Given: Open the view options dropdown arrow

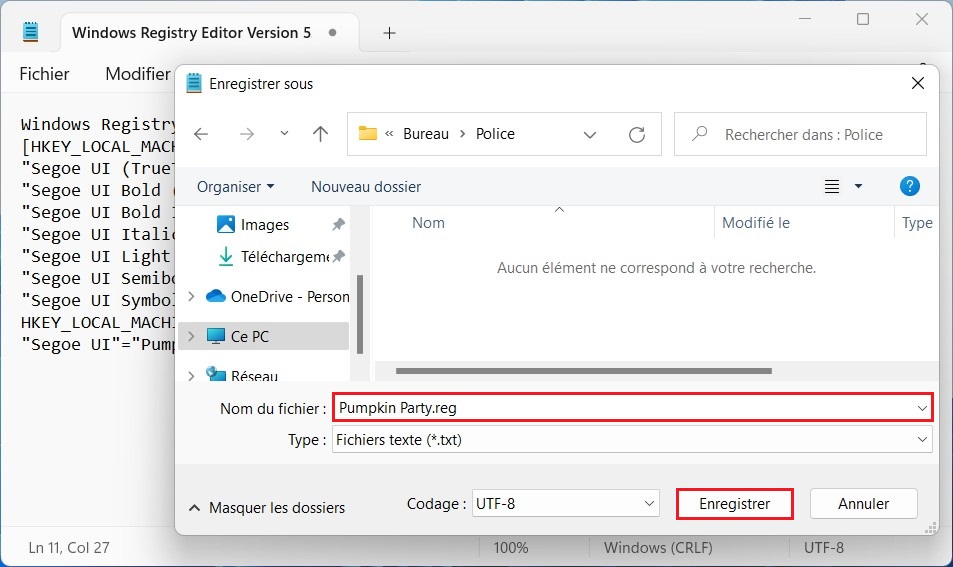Looking at the screenshot, I should pos(858,186).
